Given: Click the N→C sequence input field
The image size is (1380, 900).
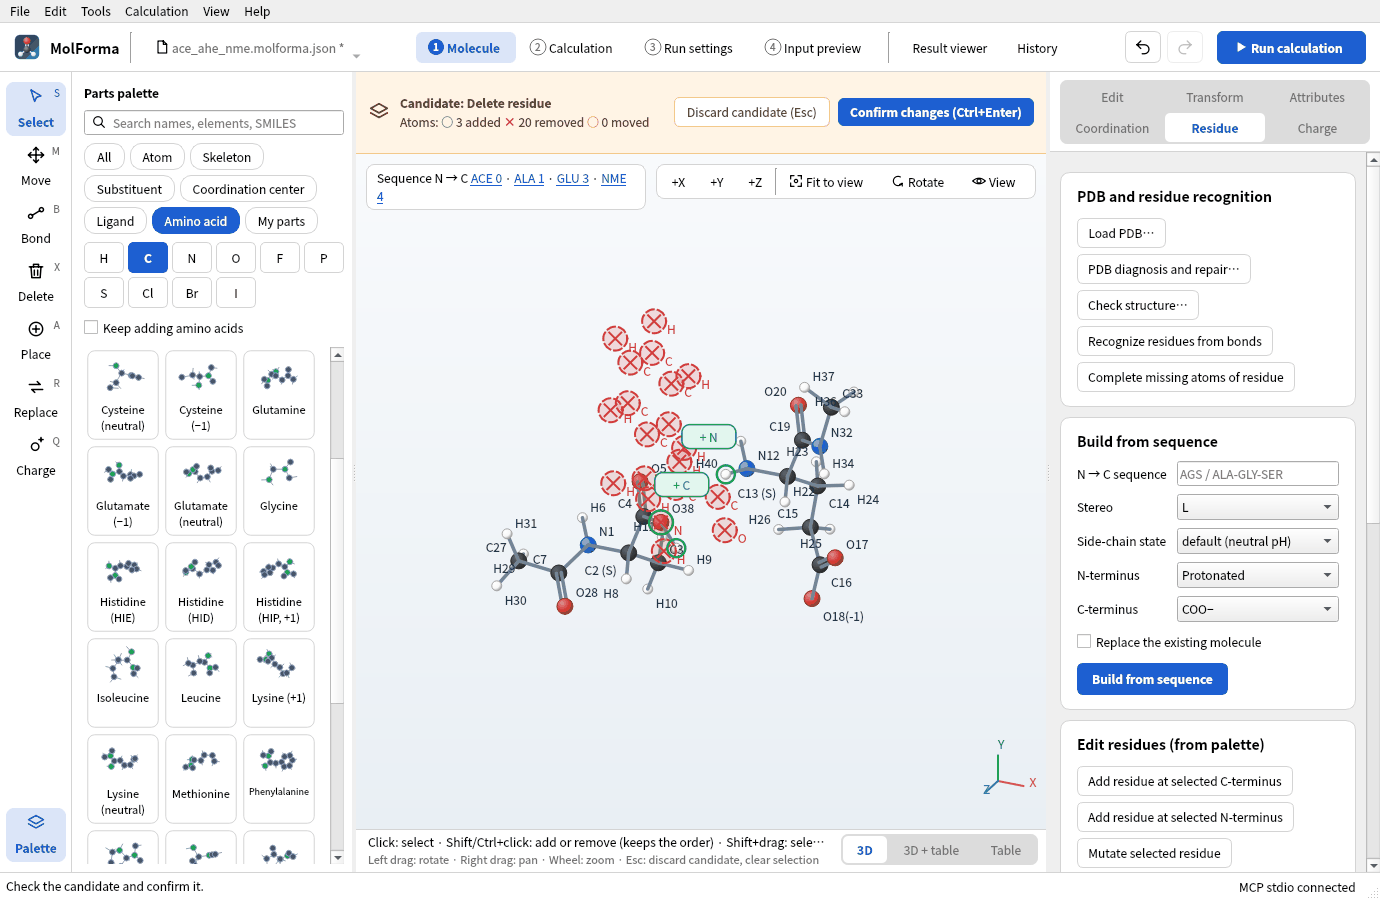Looking at the screenshot, I should click(x=1257, y=474).
